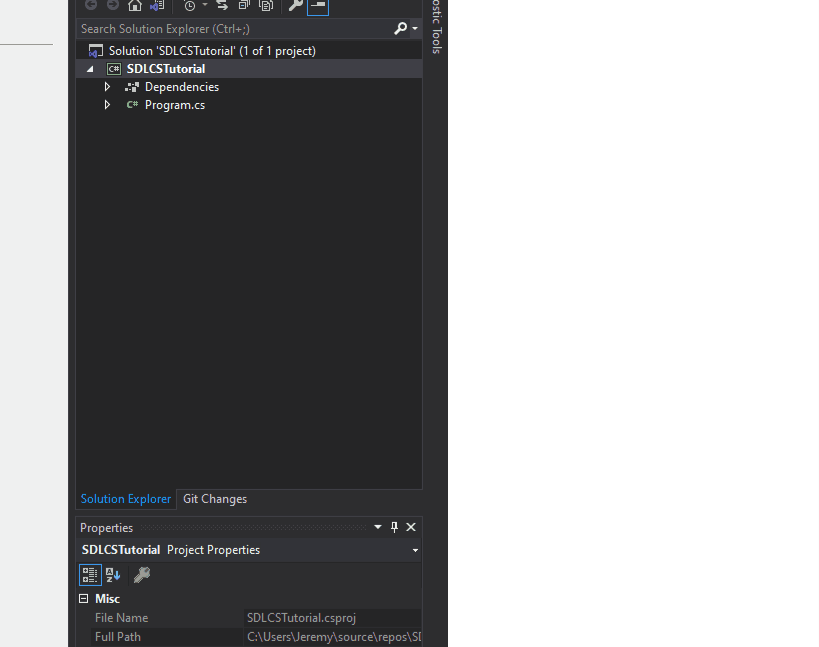
Task: Open Property Pages key-wrench icon
Action: (142, 575)
